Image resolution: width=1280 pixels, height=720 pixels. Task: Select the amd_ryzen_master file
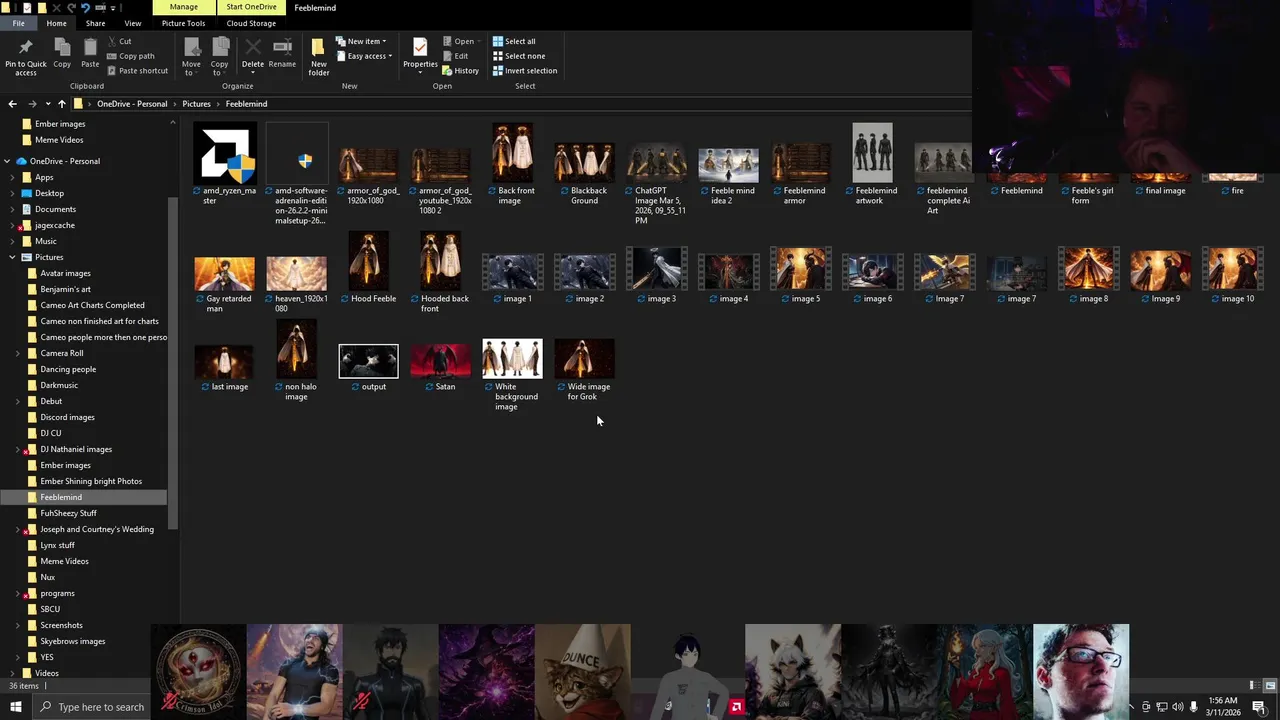click(225, 164)
